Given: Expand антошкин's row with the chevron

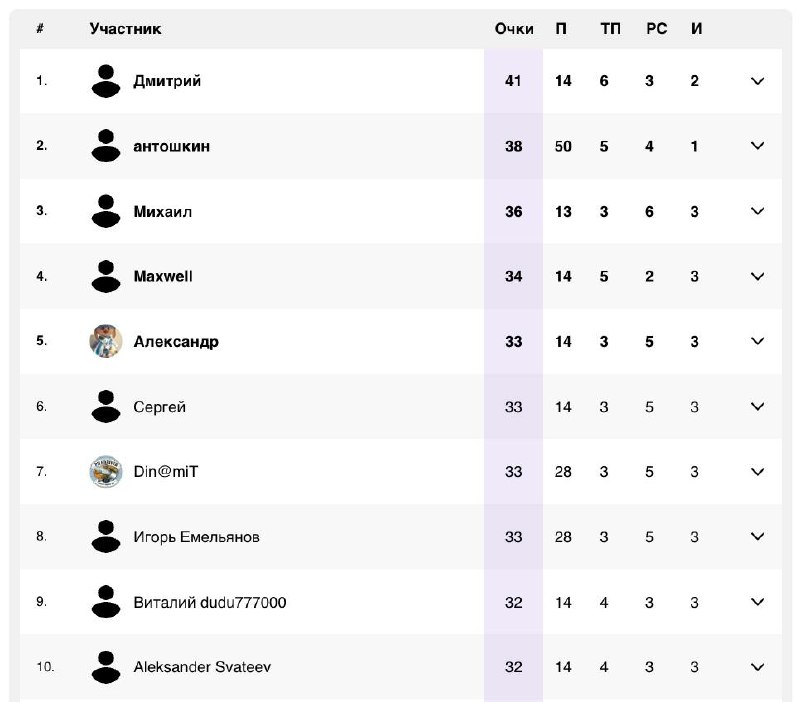Looking at the screenshot, I should (x=758, y=146).
